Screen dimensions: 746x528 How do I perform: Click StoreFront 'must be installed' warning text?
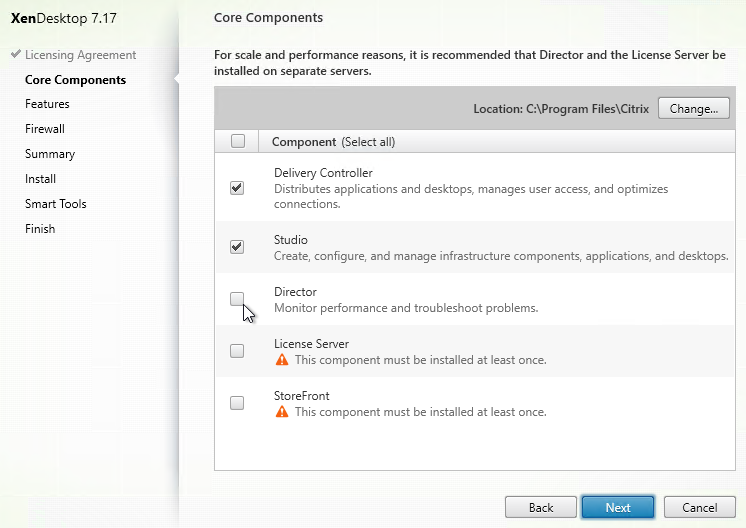coord(420,411)
